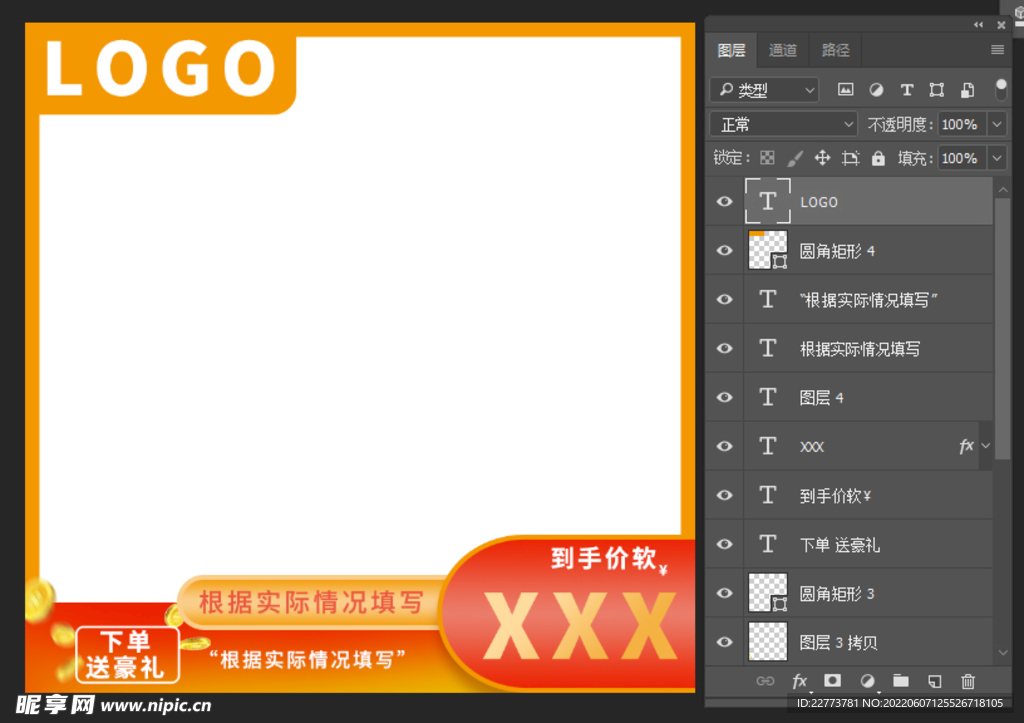The width and height of the screenshot is (1024, 723).
Task: Delete a layer with the trash icon
Action: [967, 681]
